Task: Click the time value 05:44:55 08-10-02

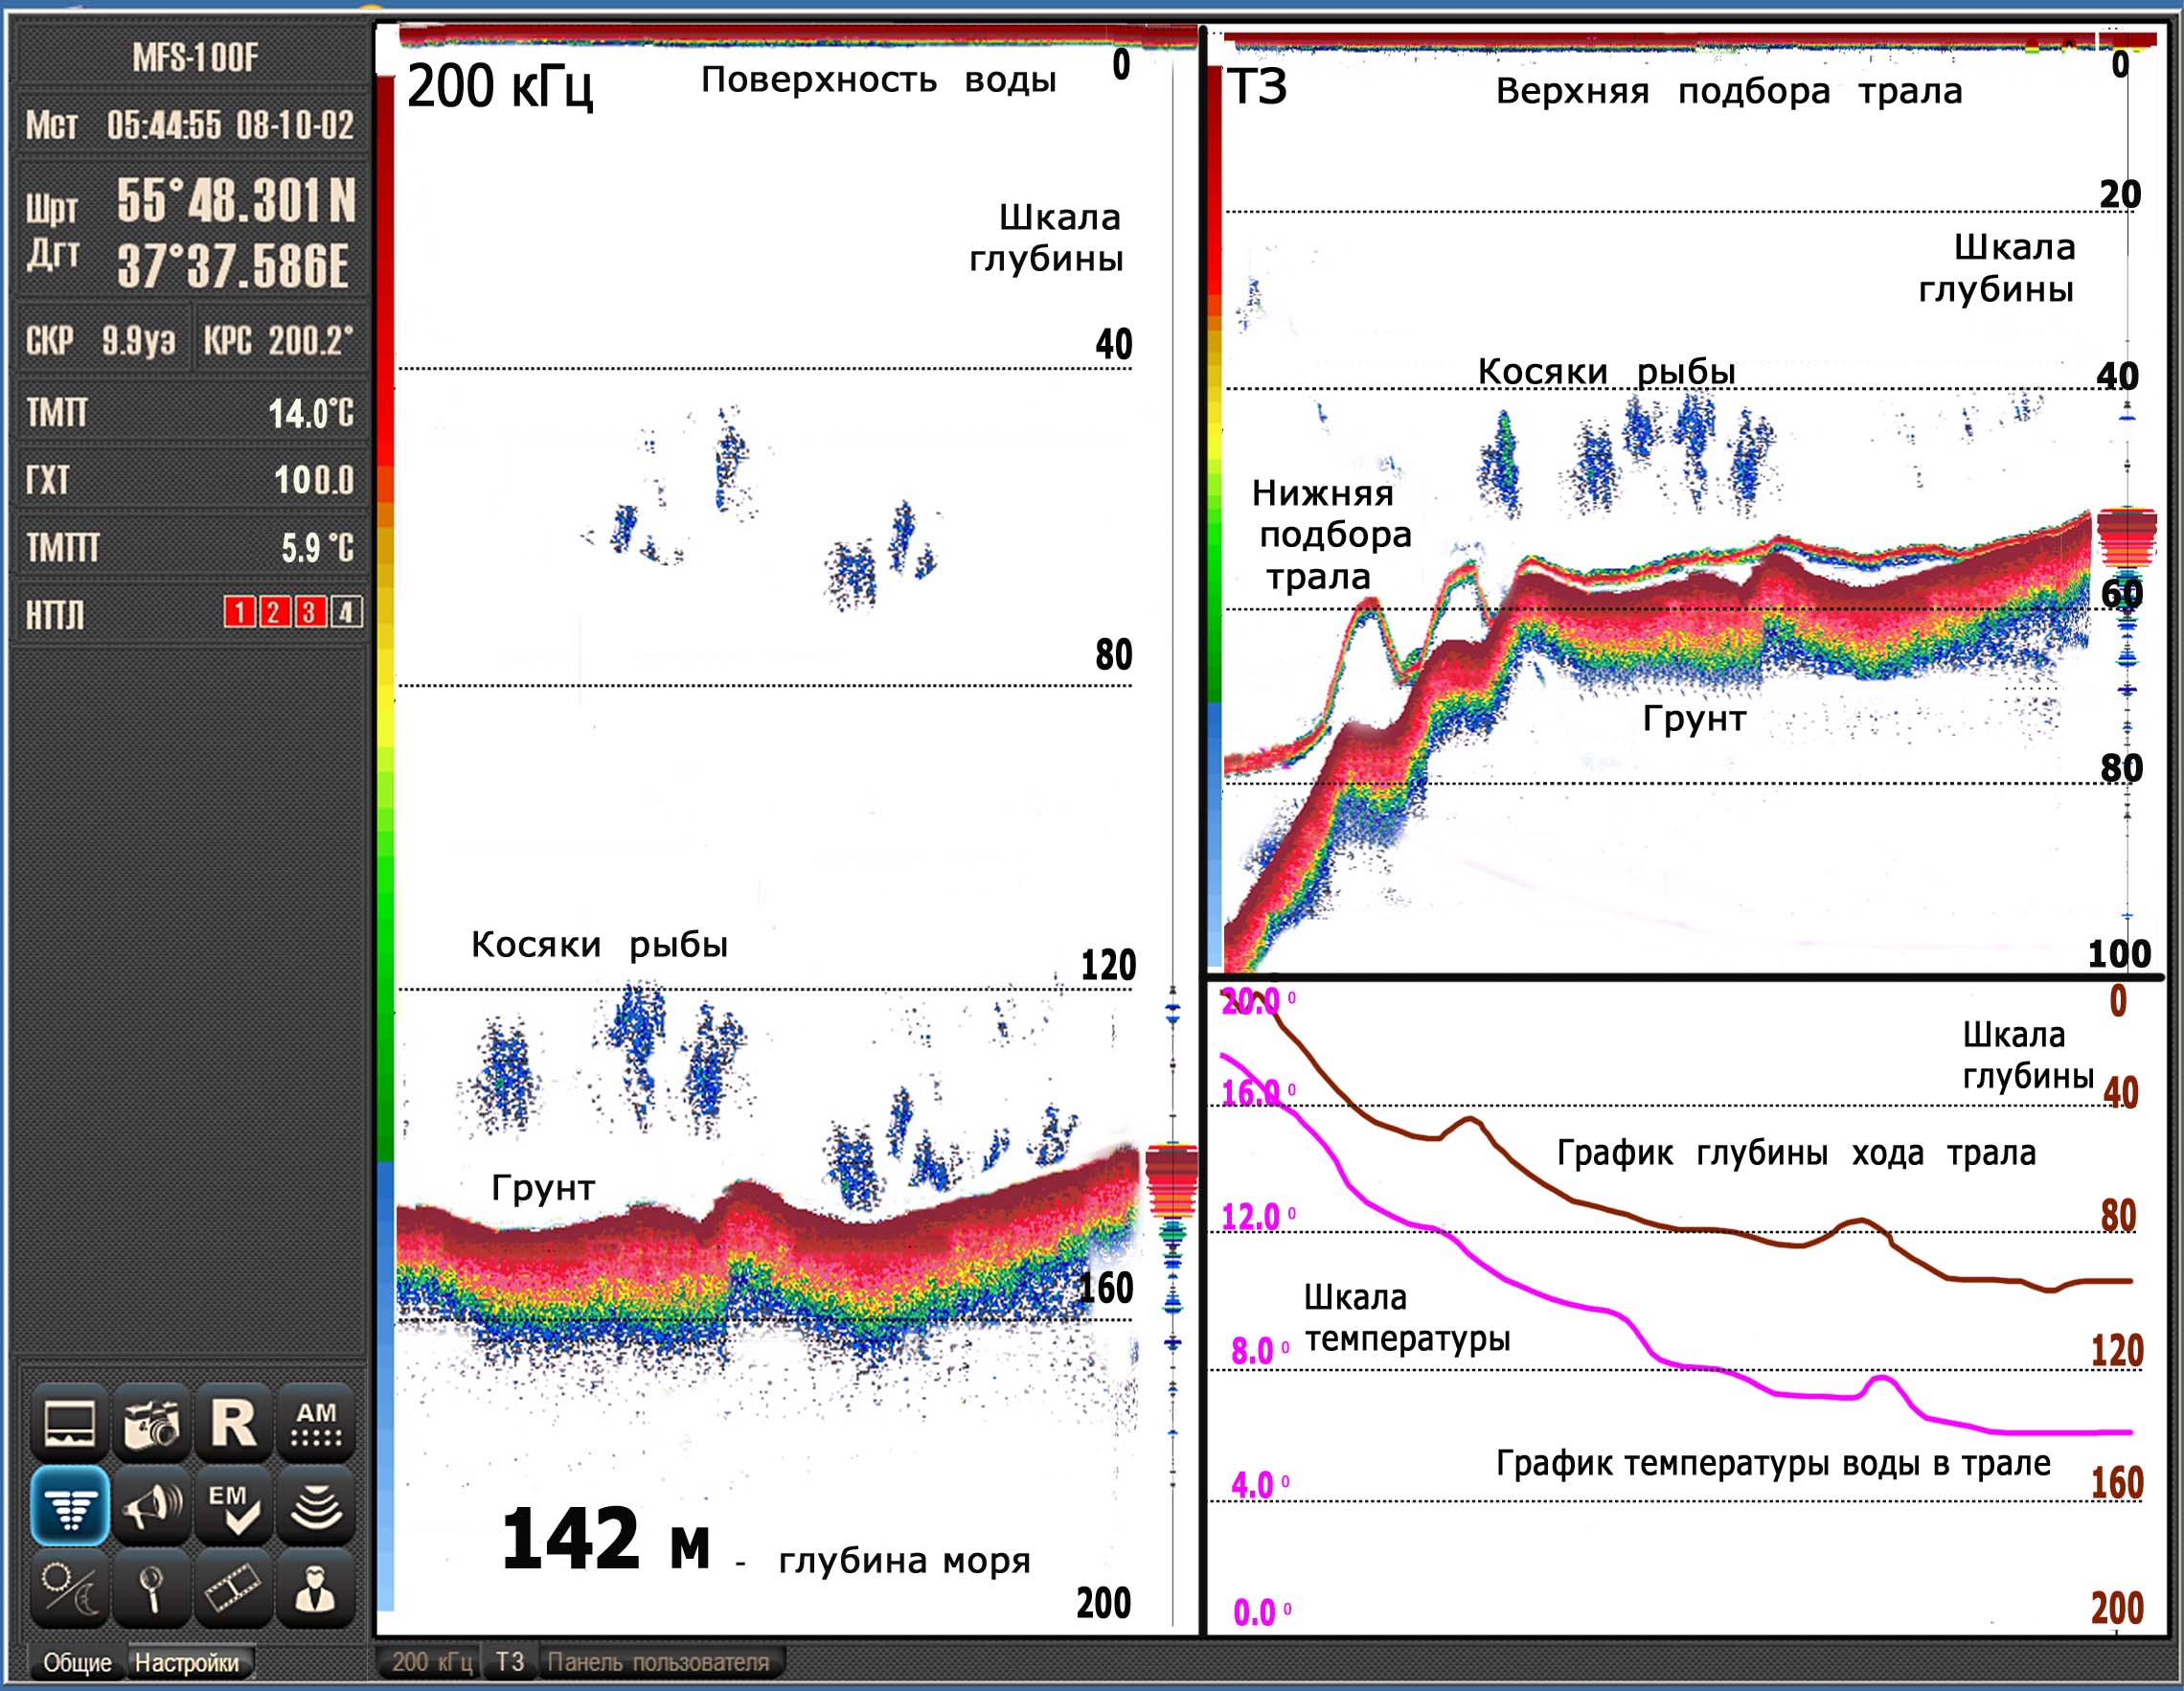Action: pyautogui.click(x=231, y=125)
